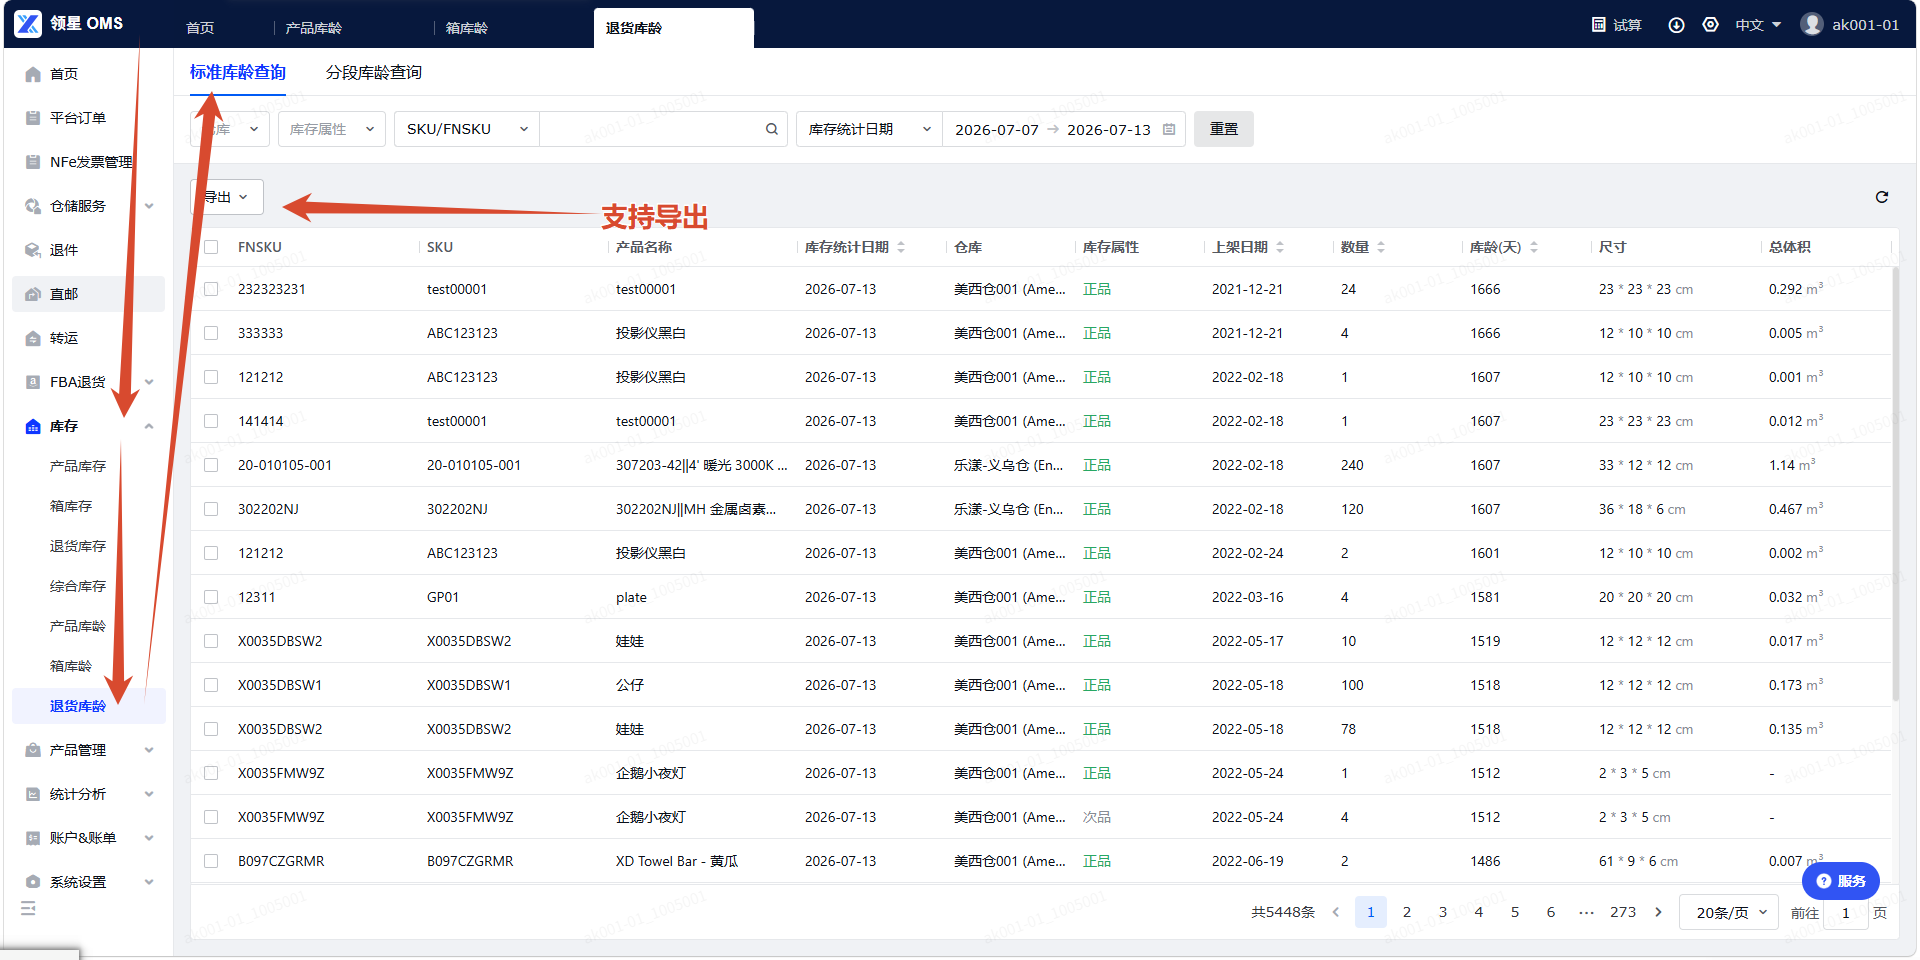Collapse the 库存 sidebar menu chevron
Image resolution: width=1920 pixels, height=960 pixels.
click(x=149, y=426)
